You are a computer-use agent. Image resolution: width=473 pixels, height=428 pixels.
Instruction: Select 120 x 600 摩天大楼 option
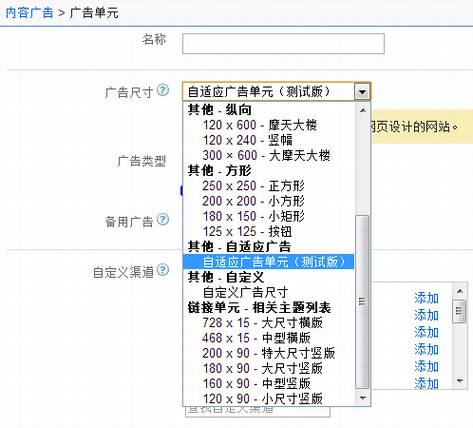(x=260, y=125)
